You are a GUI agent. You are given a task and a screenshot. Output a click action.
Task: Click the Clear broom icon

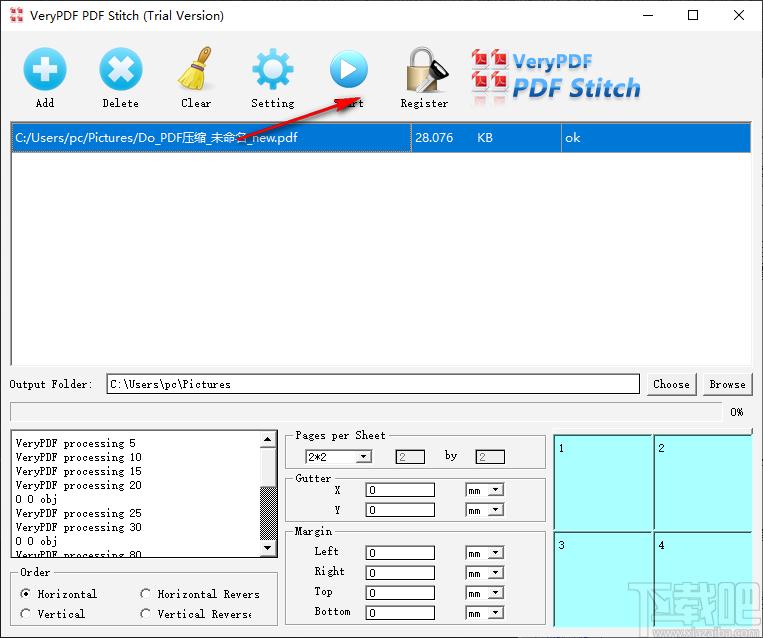(196, 69)
